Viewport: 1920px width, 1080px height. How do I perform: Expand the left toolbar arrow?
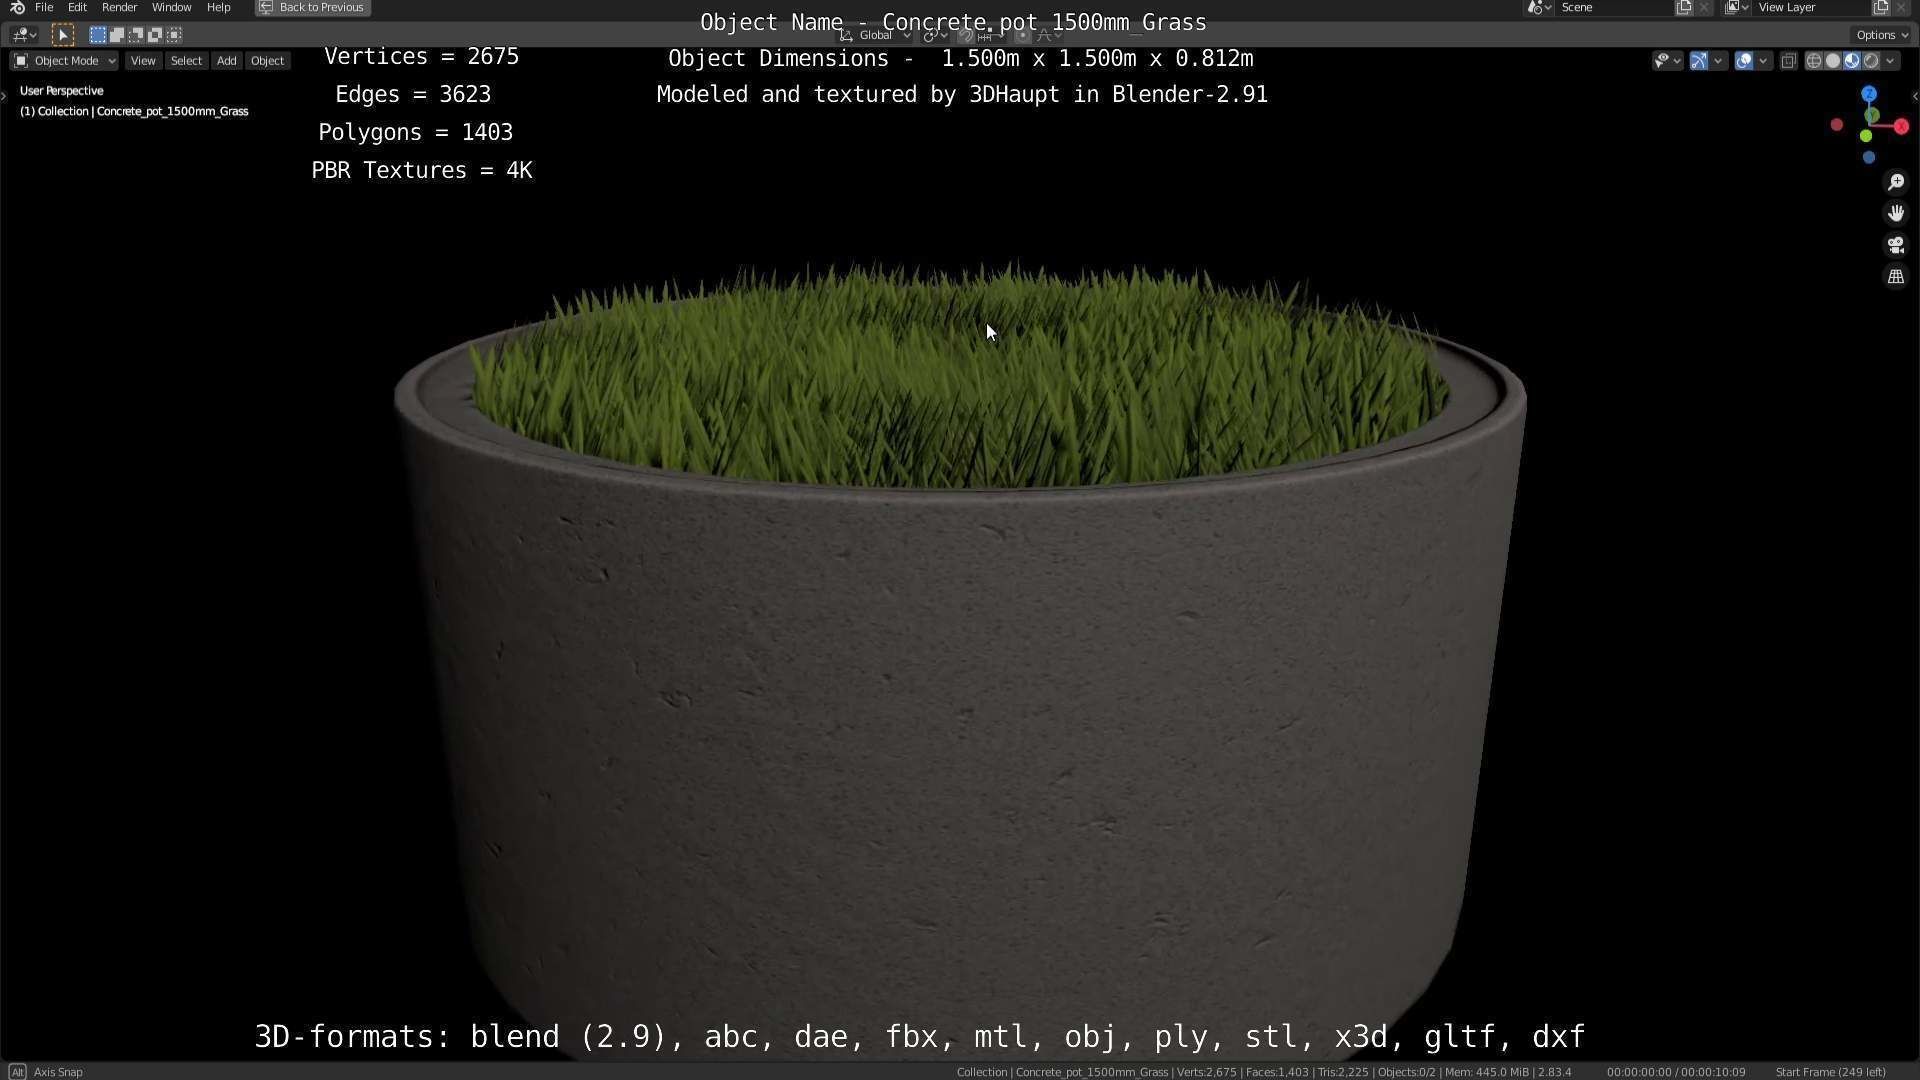[4, 97]
